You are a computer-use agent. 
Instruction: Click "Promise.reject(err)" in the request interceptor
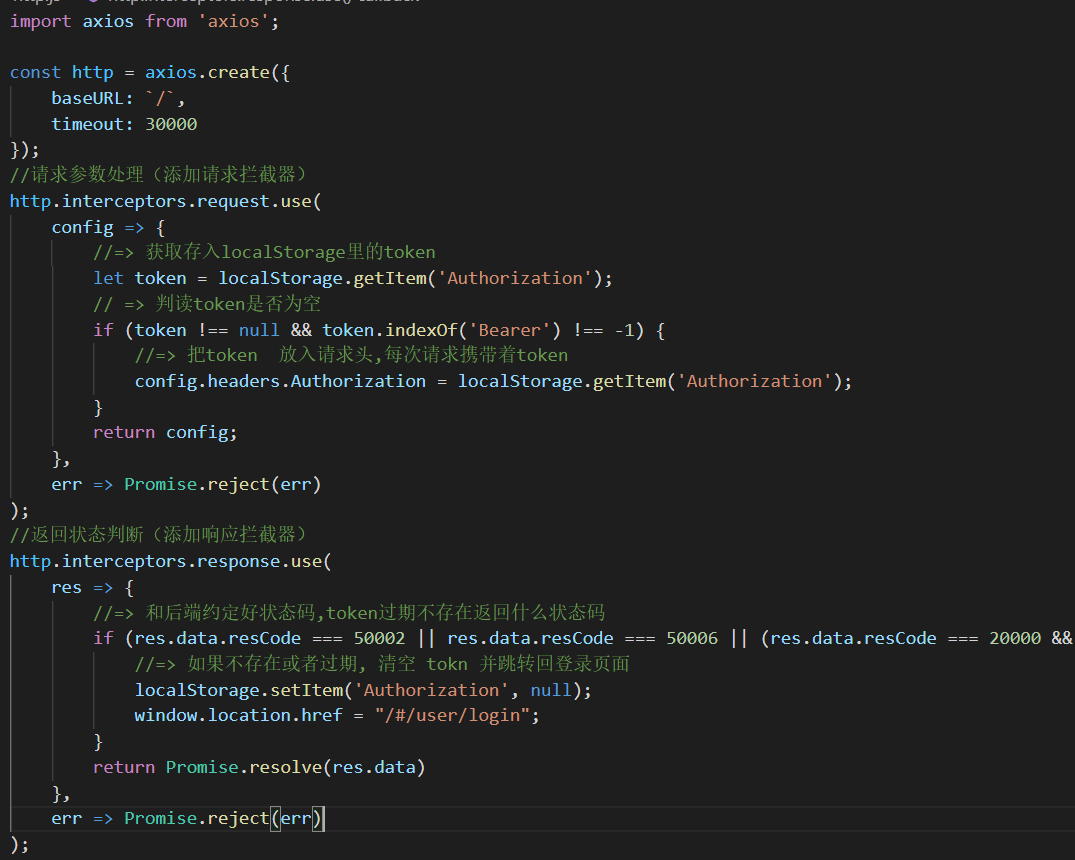click(223, 484)
